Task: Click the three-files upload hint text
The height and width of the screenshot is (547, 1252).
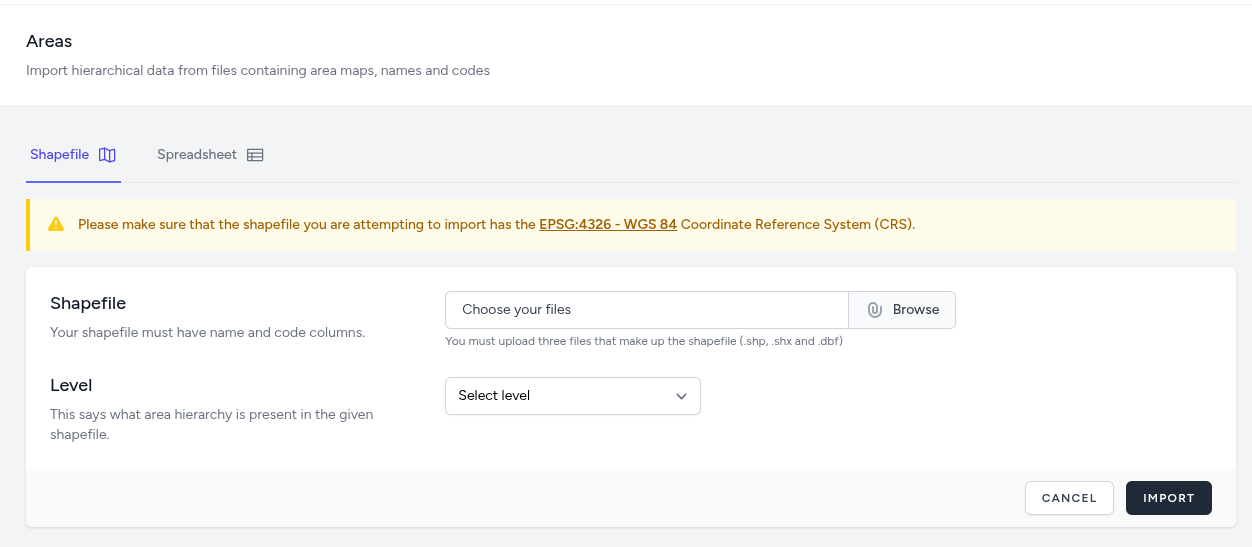Action: tap(643, 341)
